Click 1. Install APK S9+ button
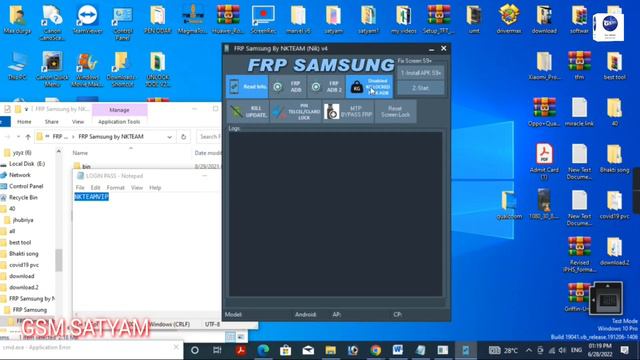 coord(420,73)
